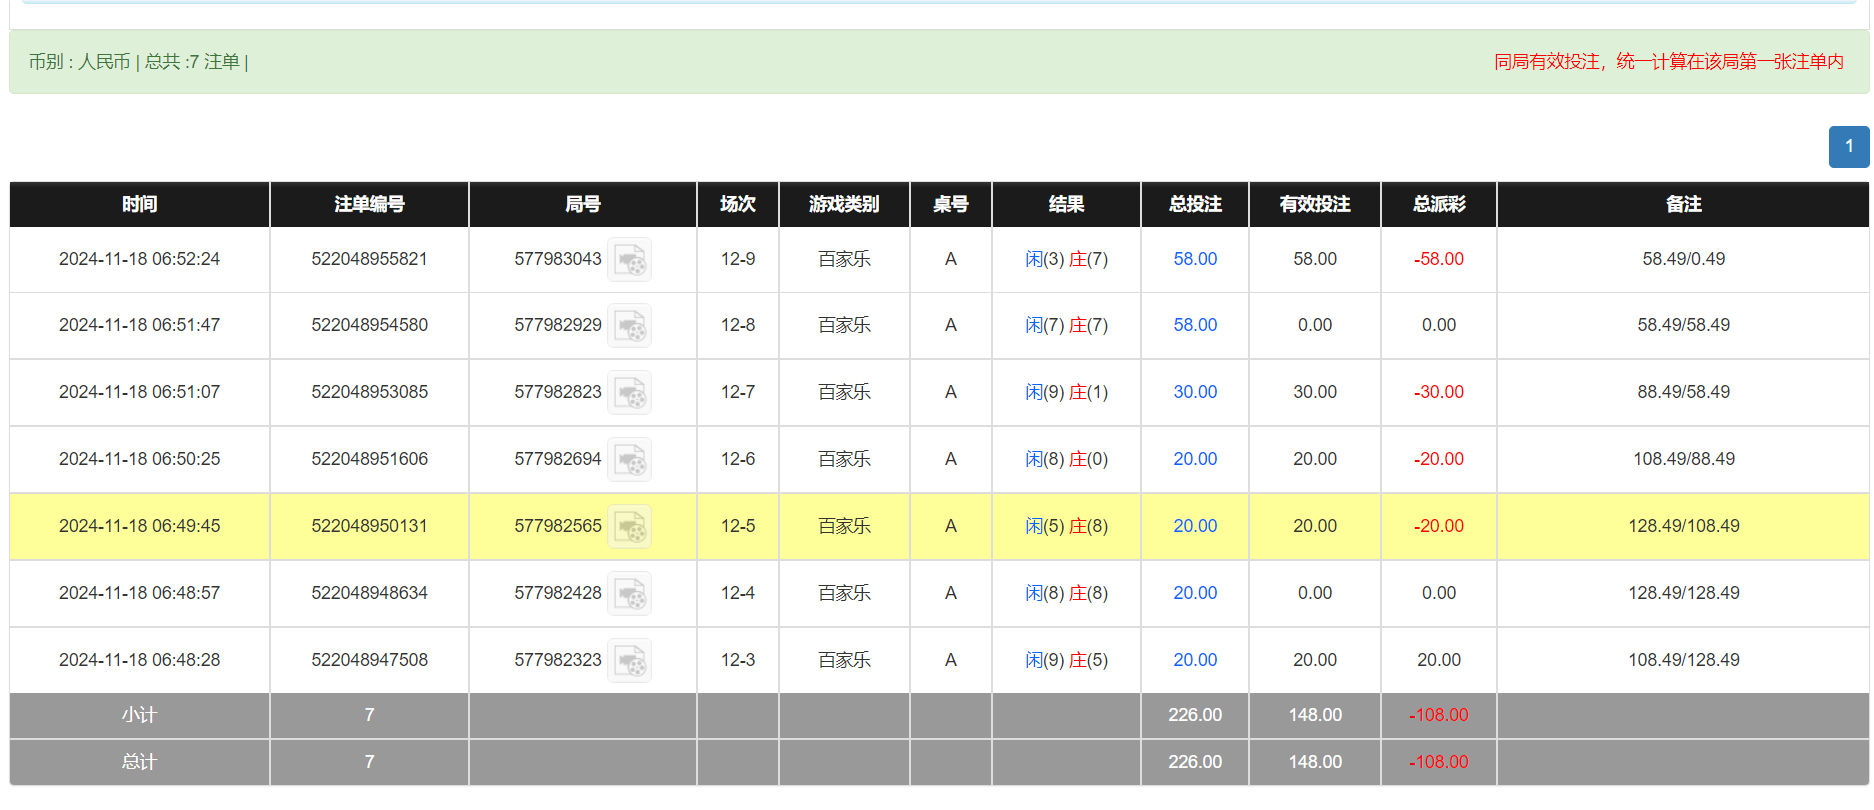Open video replay icon for round 577982929
1874x810 pixels.
[630, 326]
